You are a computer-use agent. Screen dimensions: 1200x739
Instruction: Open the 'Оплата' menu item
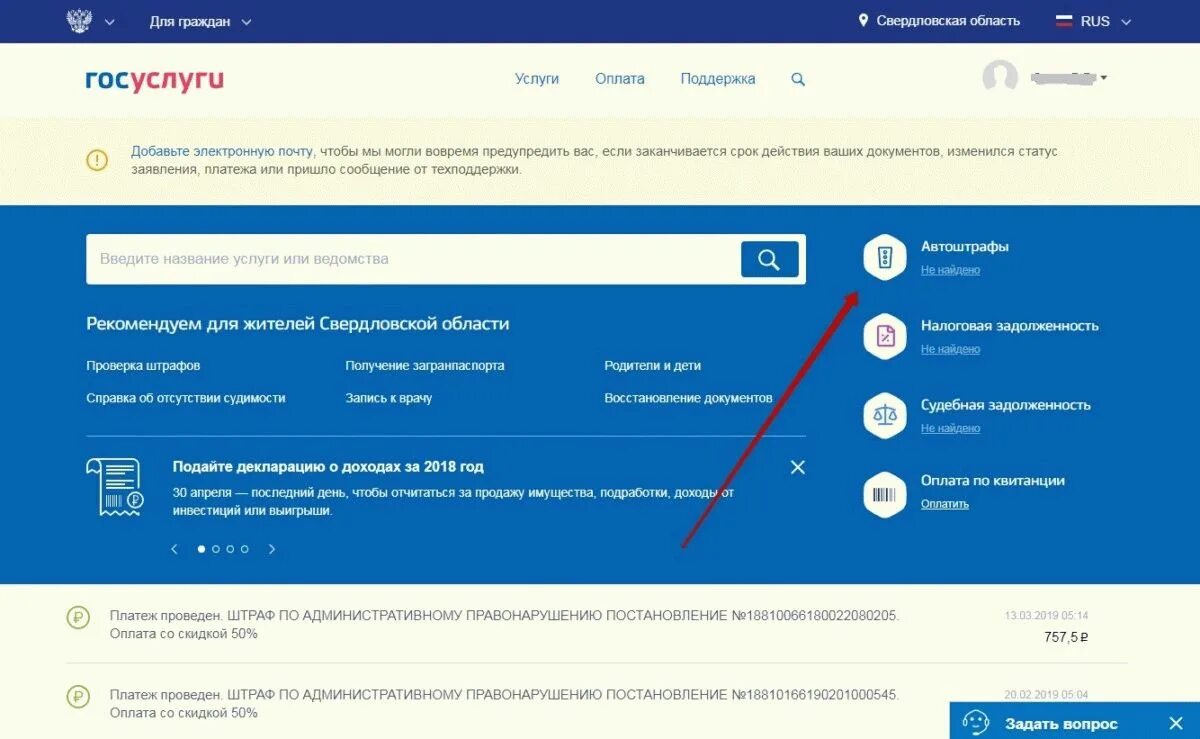click(x=620, y=79)
